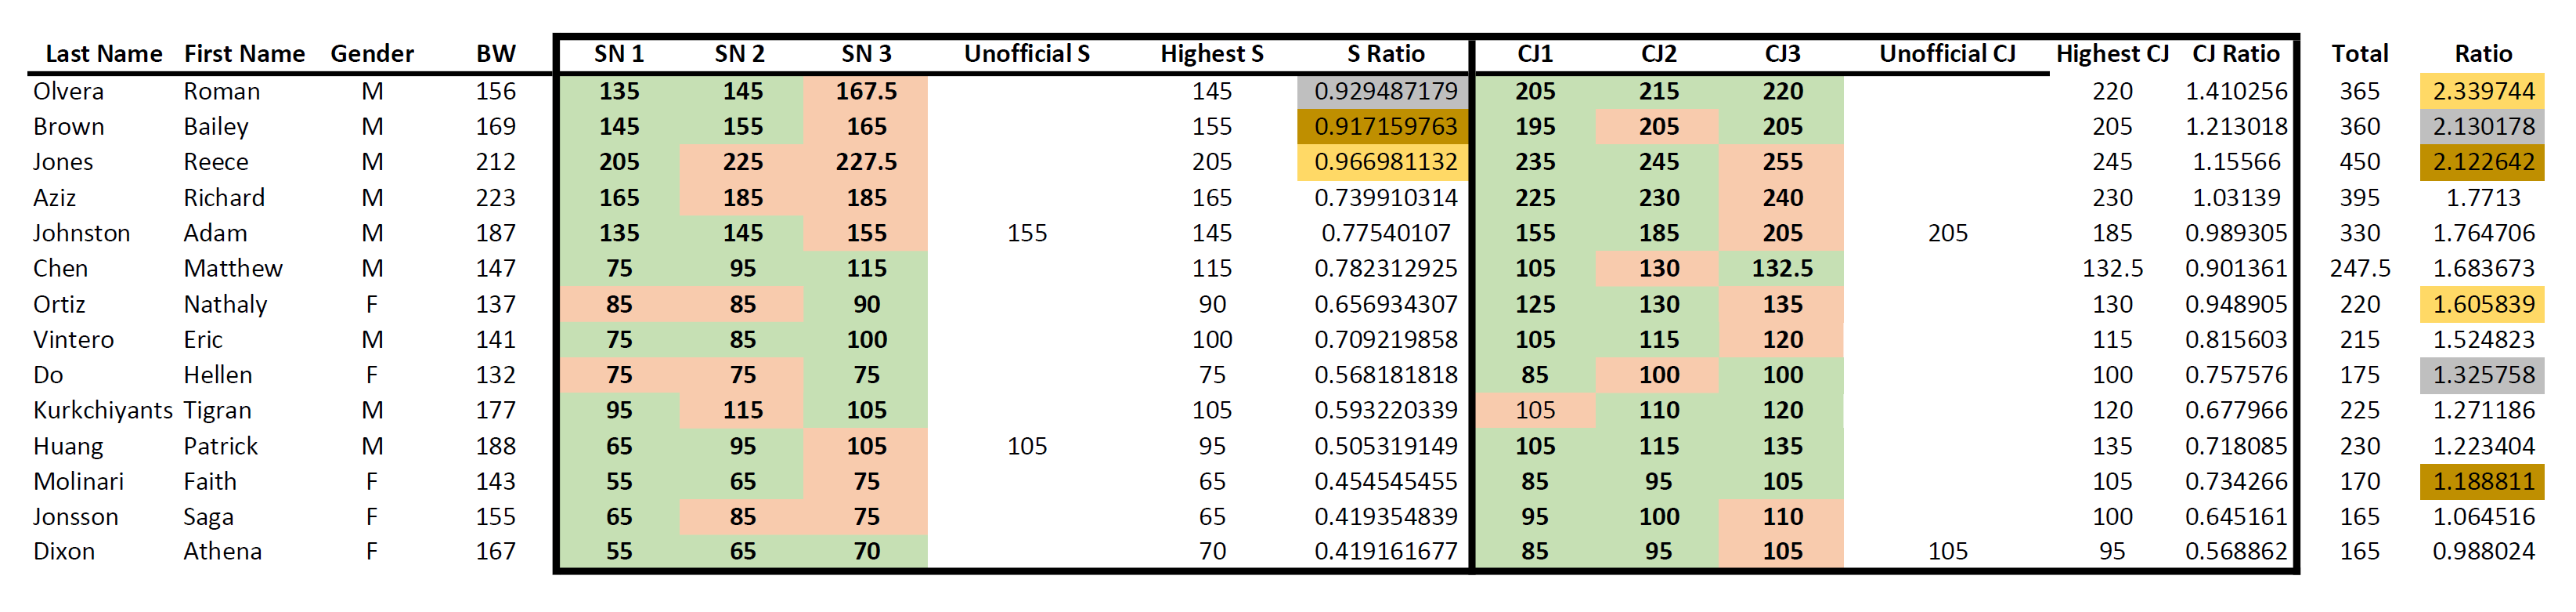The height and width of the screenshot is (612, 2576).
Task: Click the S Ratio header cell
Action: 1385,54
